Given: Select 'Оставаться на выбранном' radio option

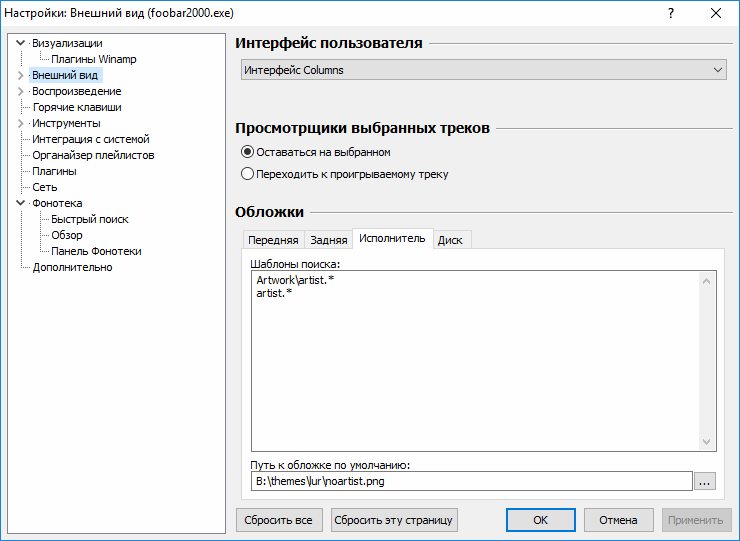Looking at the screenshot, I should tap(248, 152).
